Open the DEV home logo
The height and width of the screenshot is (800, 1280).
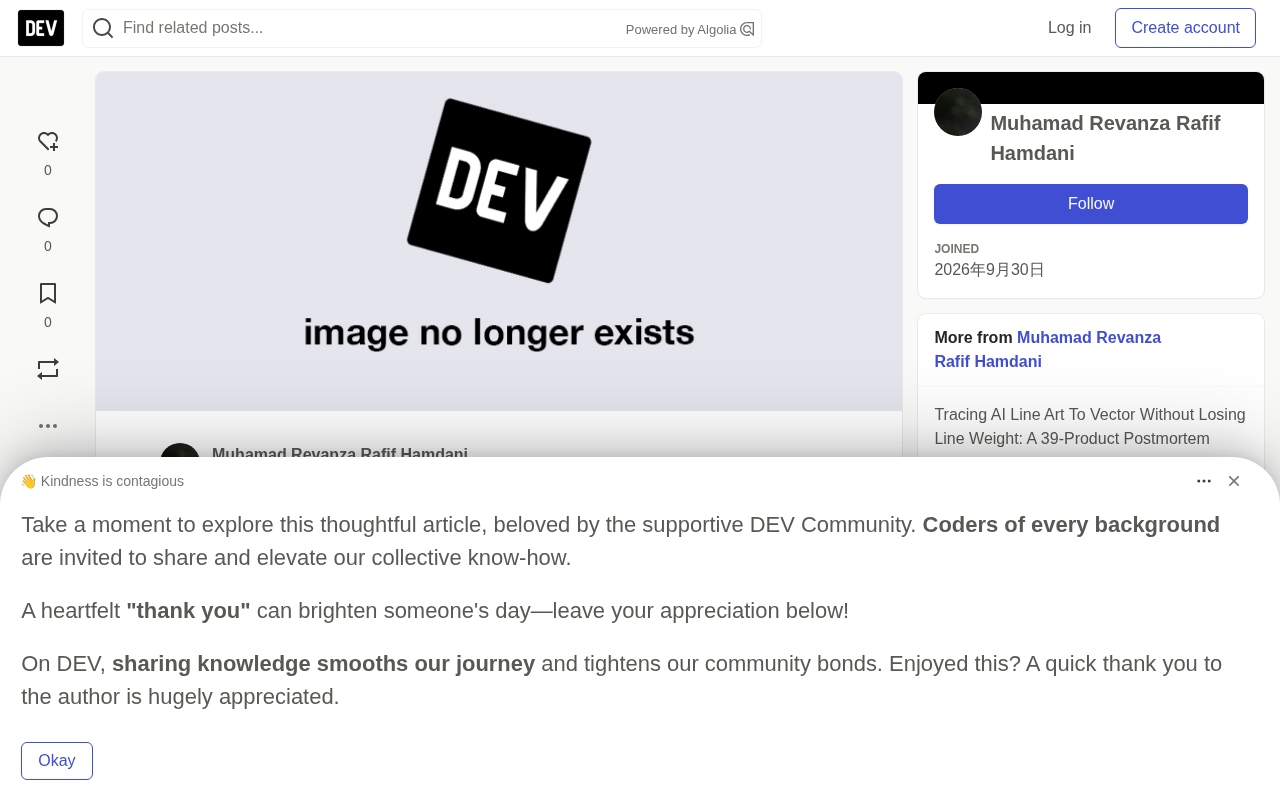(x=41, y=28)
